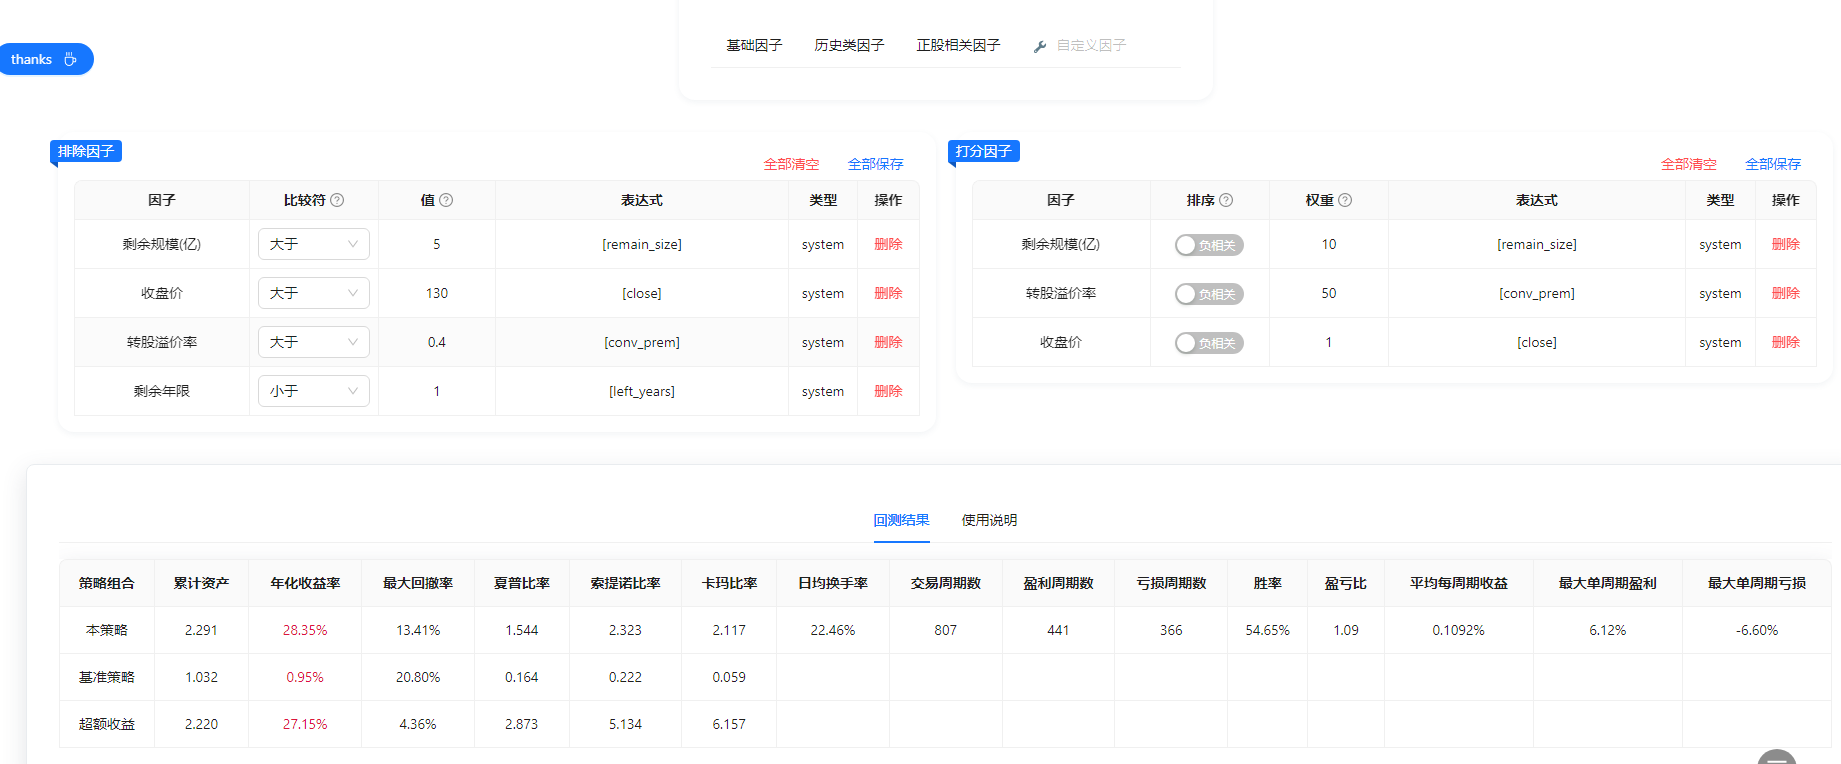Click 全部保存 in the 打分因子 panel

pyautogui.click(x=1773, y=164)
